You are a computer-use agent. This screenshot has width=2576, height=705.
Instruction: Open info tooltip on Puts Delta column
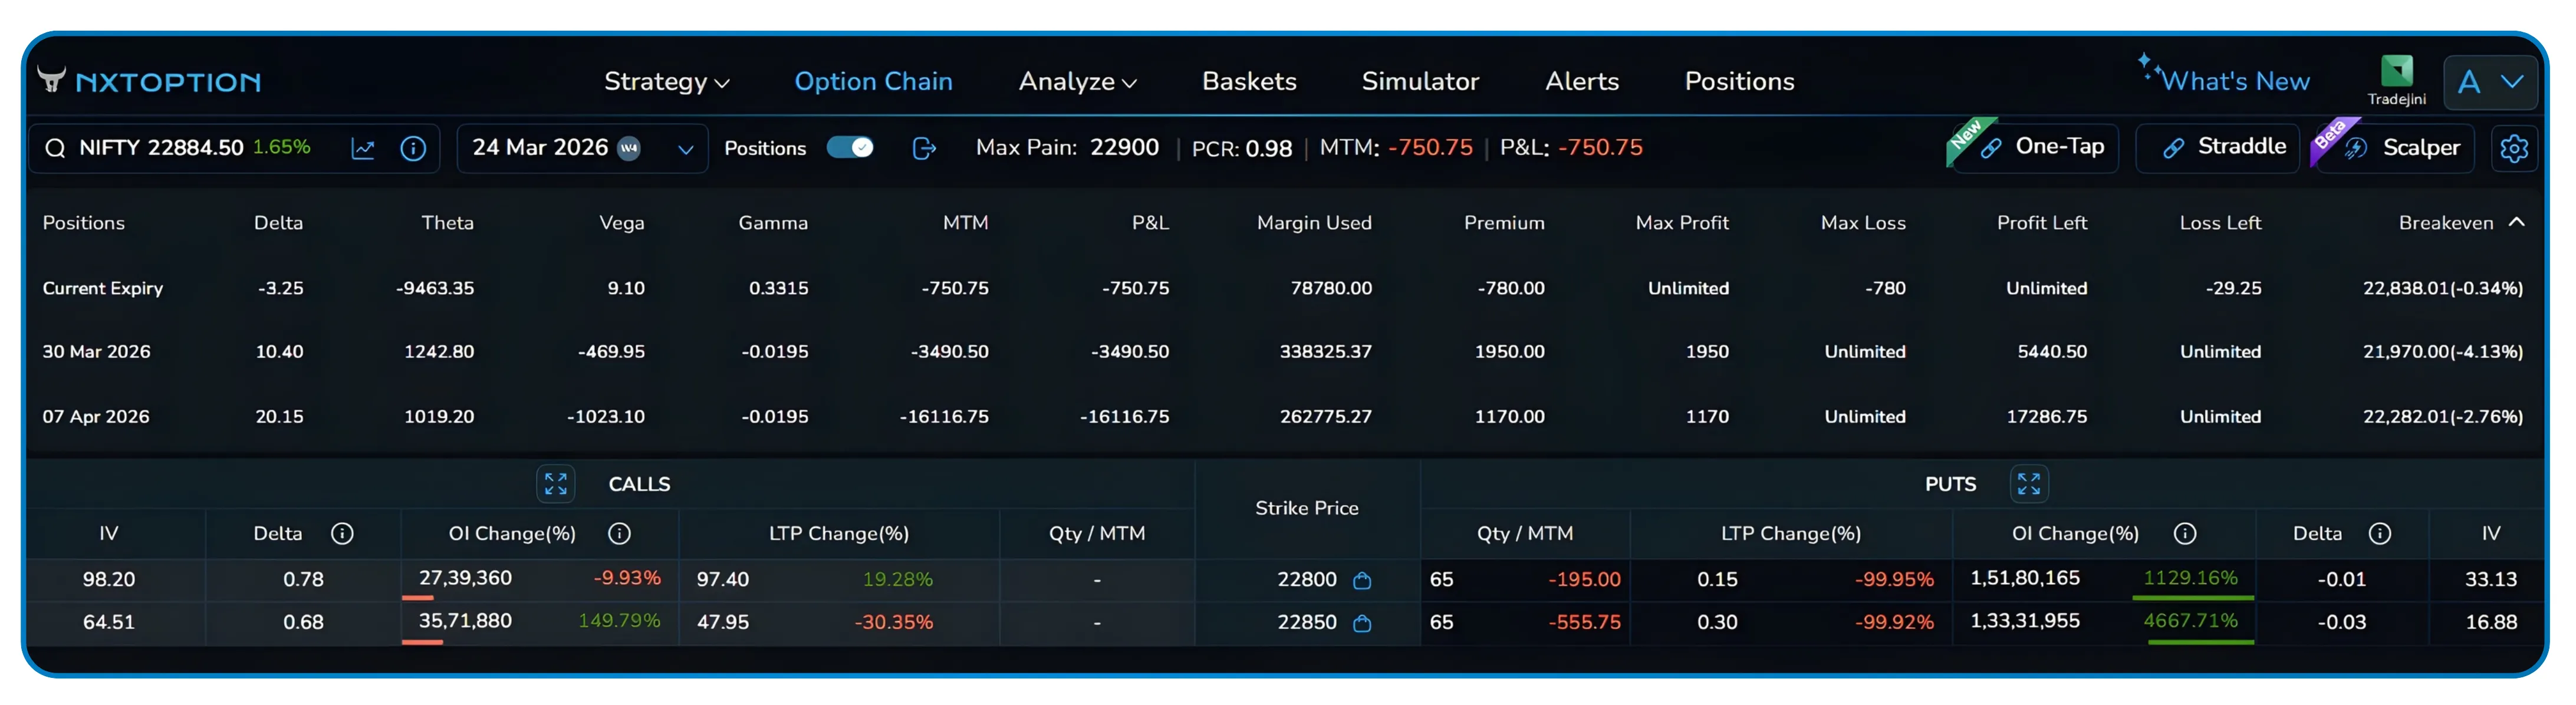point(2380,533)
